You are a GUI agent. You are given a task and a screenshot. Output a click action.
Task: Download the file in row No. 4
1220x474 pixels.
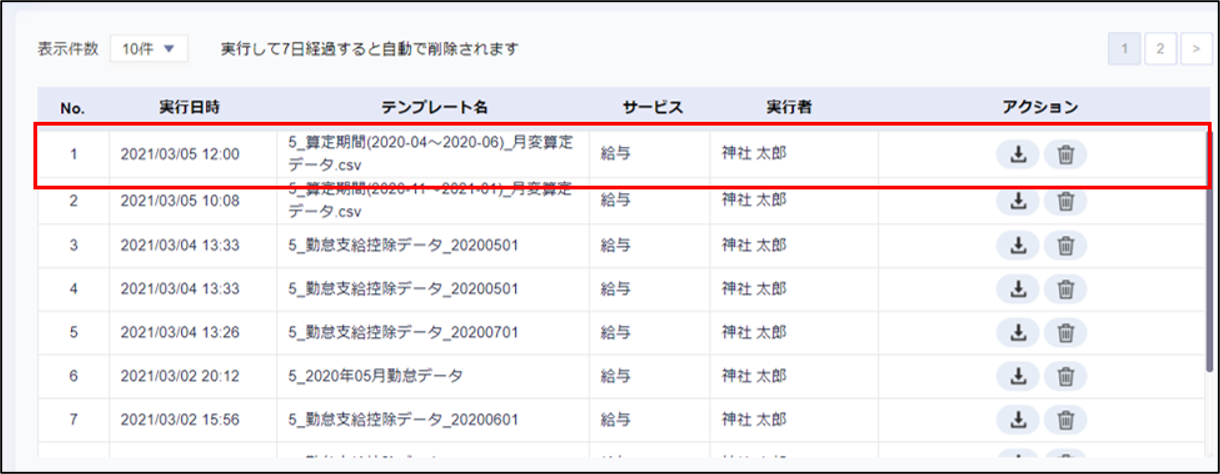(1018, 289)
